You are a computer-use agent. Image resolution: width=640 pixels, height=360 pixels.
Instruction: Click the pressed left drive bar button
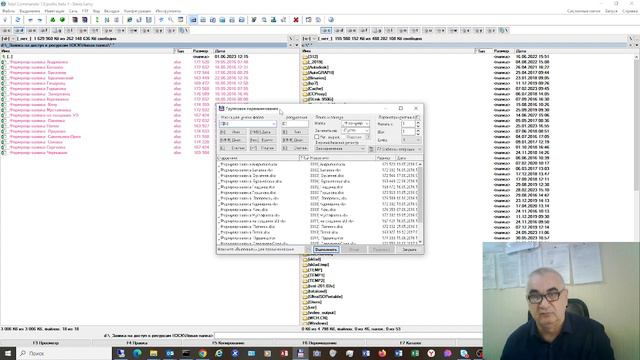click(x=20, y=31)
